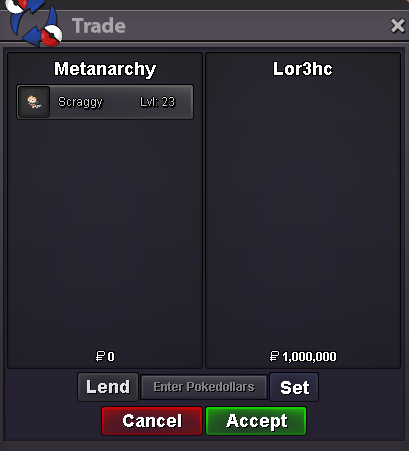The image size is (409, 451).
Task: Accept the trade with the green button
Action: (256, 421)
